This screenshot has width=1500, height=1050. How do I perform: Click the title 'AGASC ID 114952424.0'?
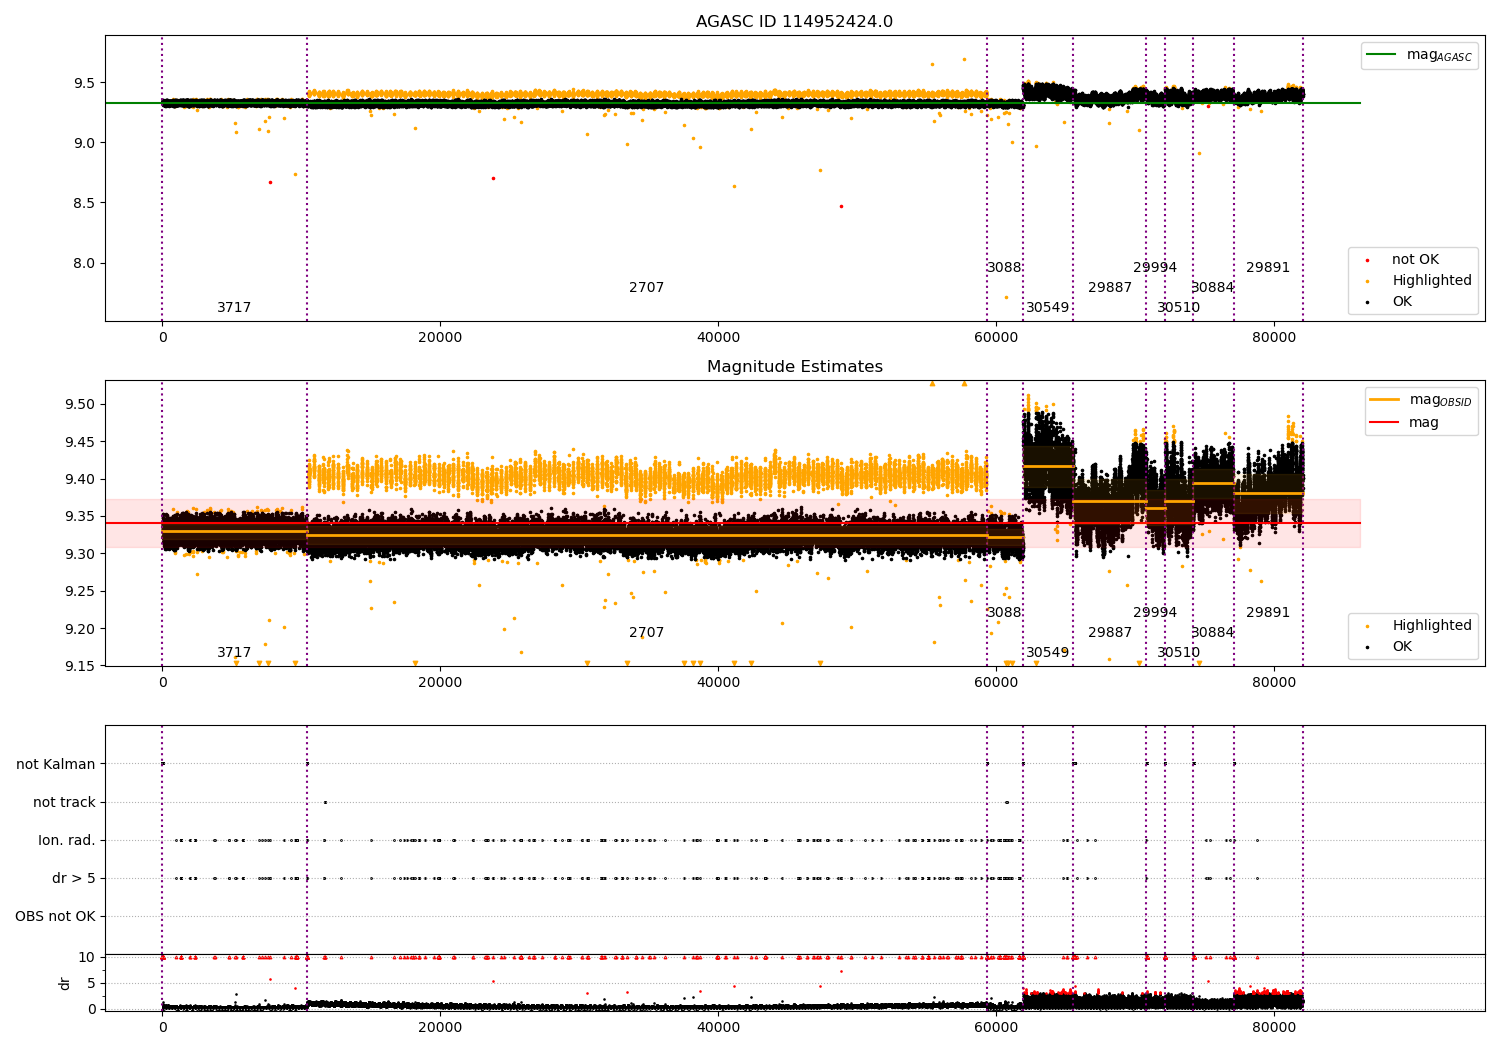794,22
